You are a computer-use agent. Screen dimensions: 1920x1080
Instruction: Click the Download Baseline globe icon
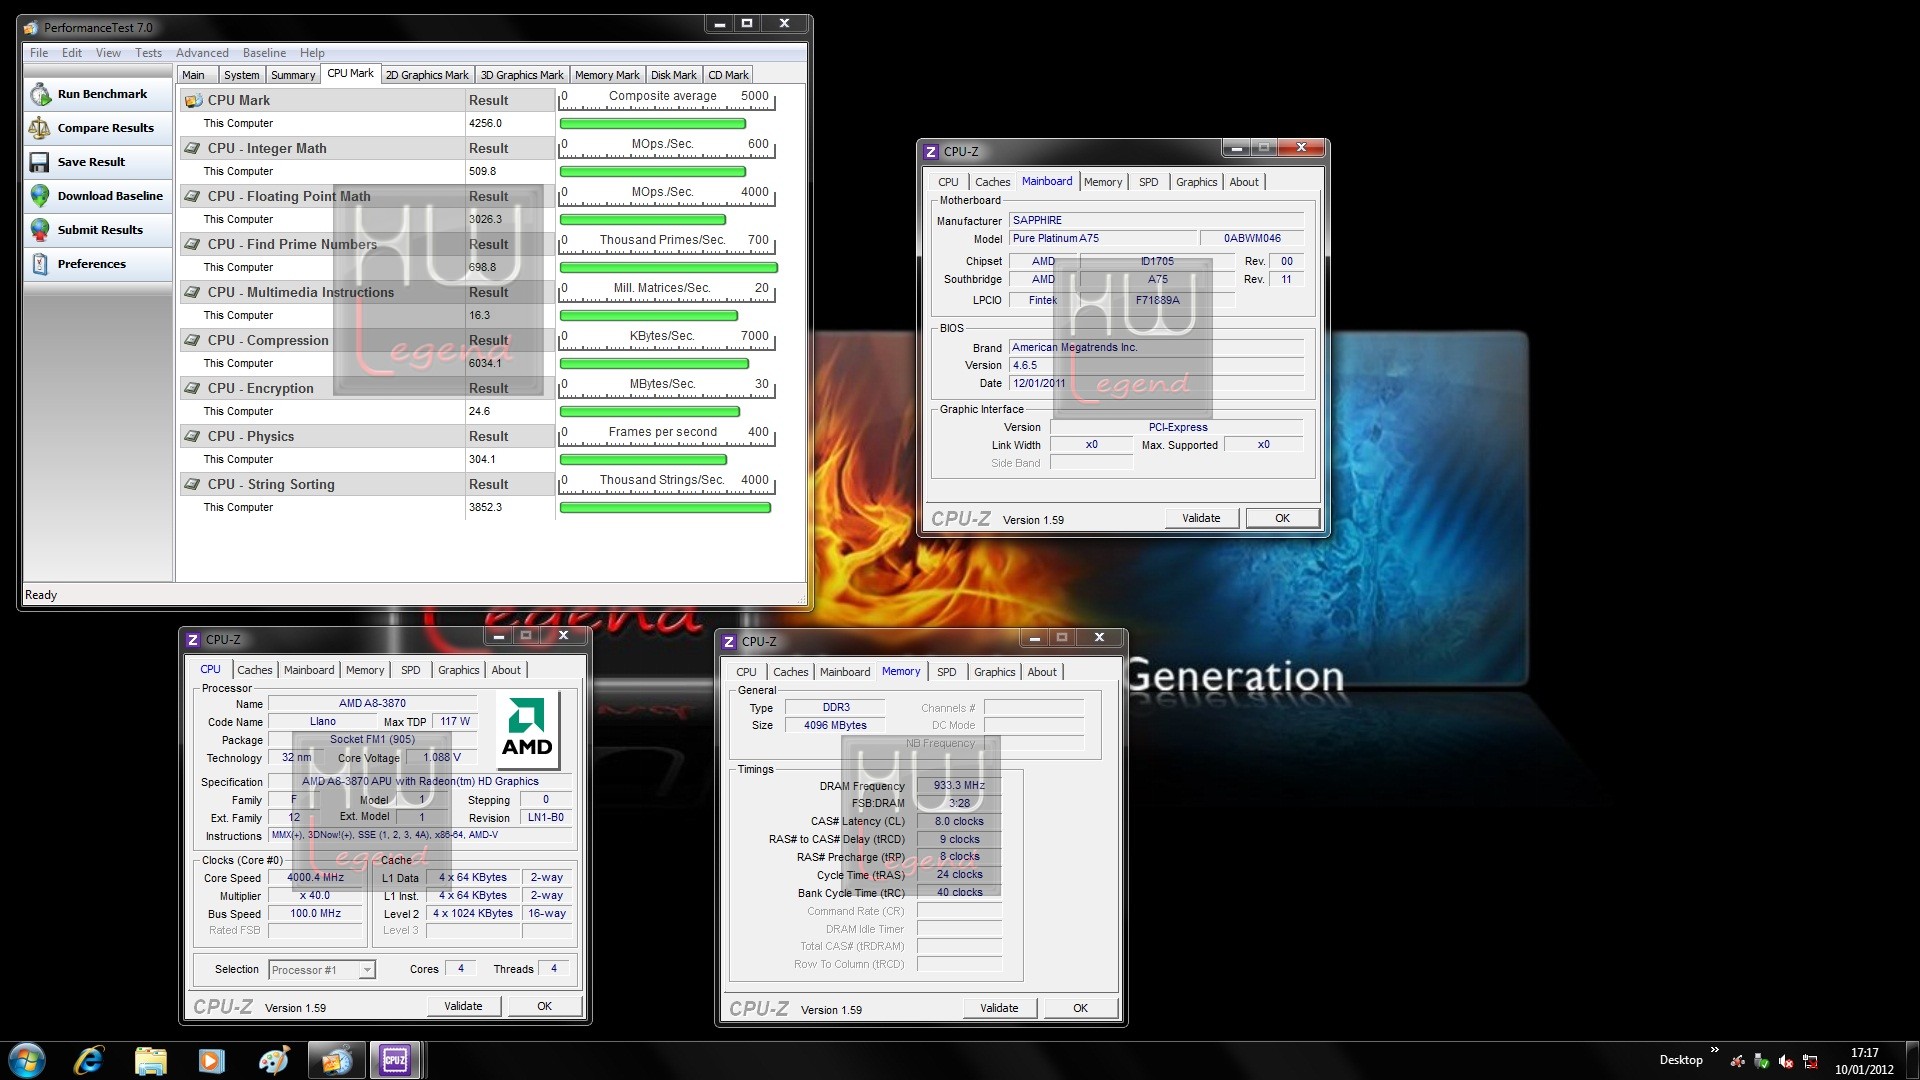click(x=40, y=196)
